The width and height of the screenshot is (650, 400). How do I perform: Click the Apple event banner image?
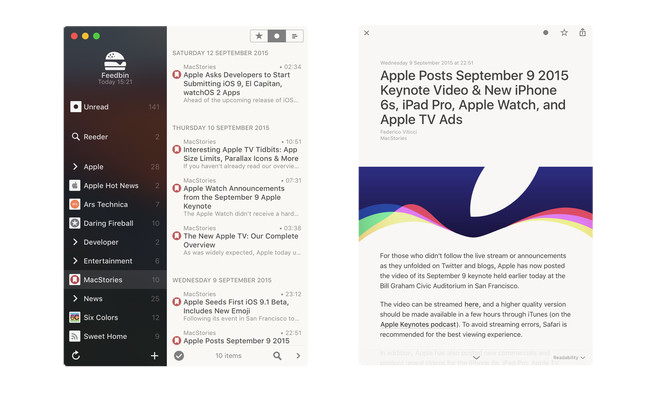(x=475, y=204)
